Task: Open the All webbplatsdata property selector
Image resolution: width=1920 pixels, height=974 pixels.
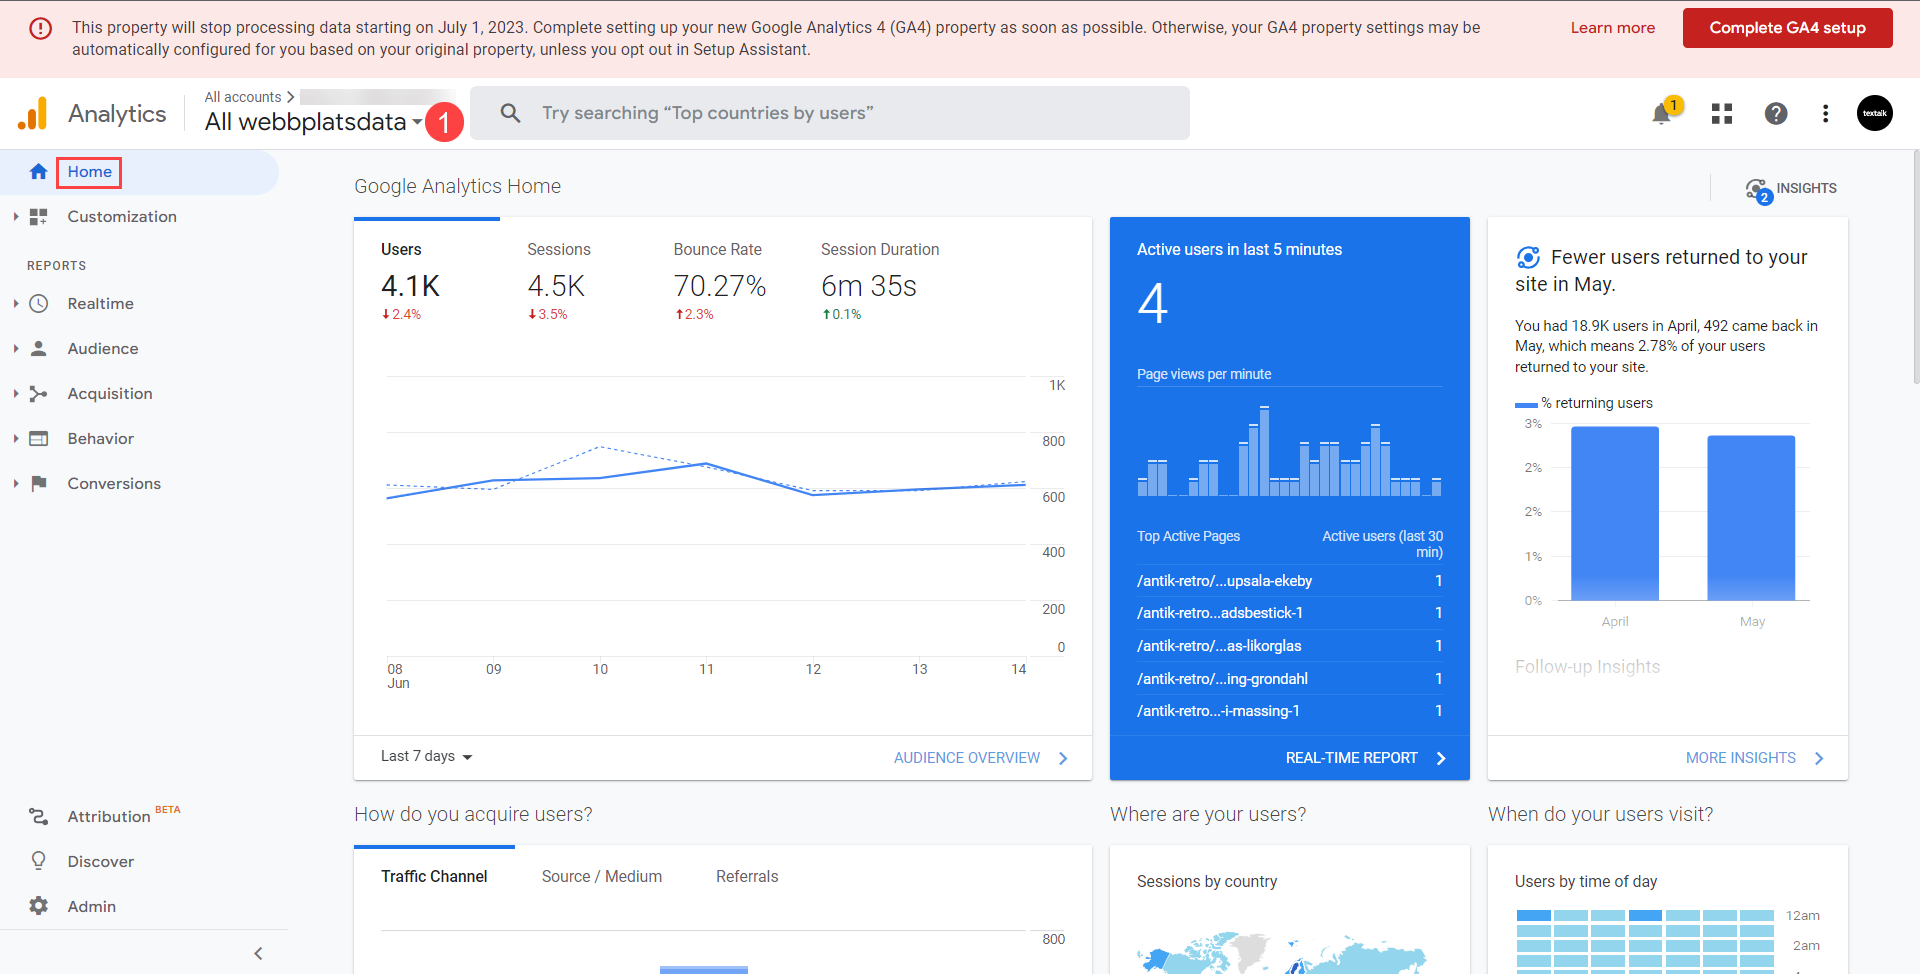Action: [x=313, y=122]
